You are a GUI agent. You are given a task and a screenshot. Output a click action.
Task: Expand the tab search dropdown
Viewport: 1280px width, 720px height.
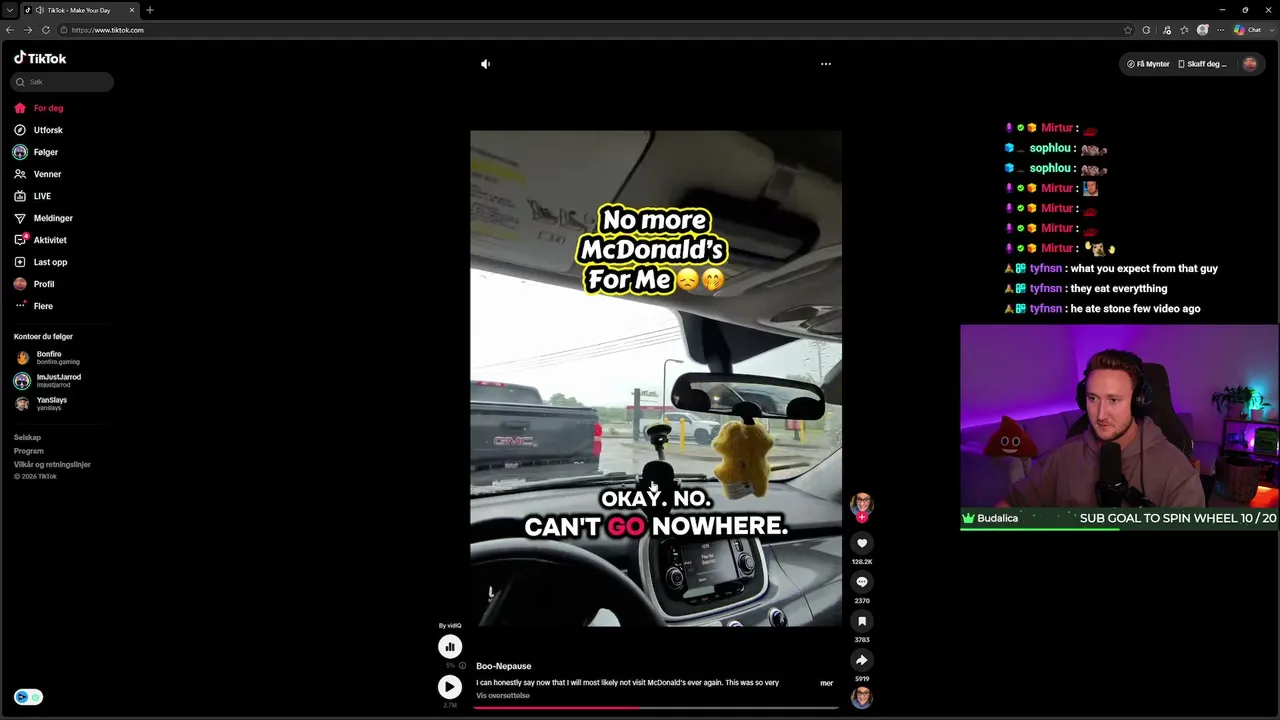point(9,10)
